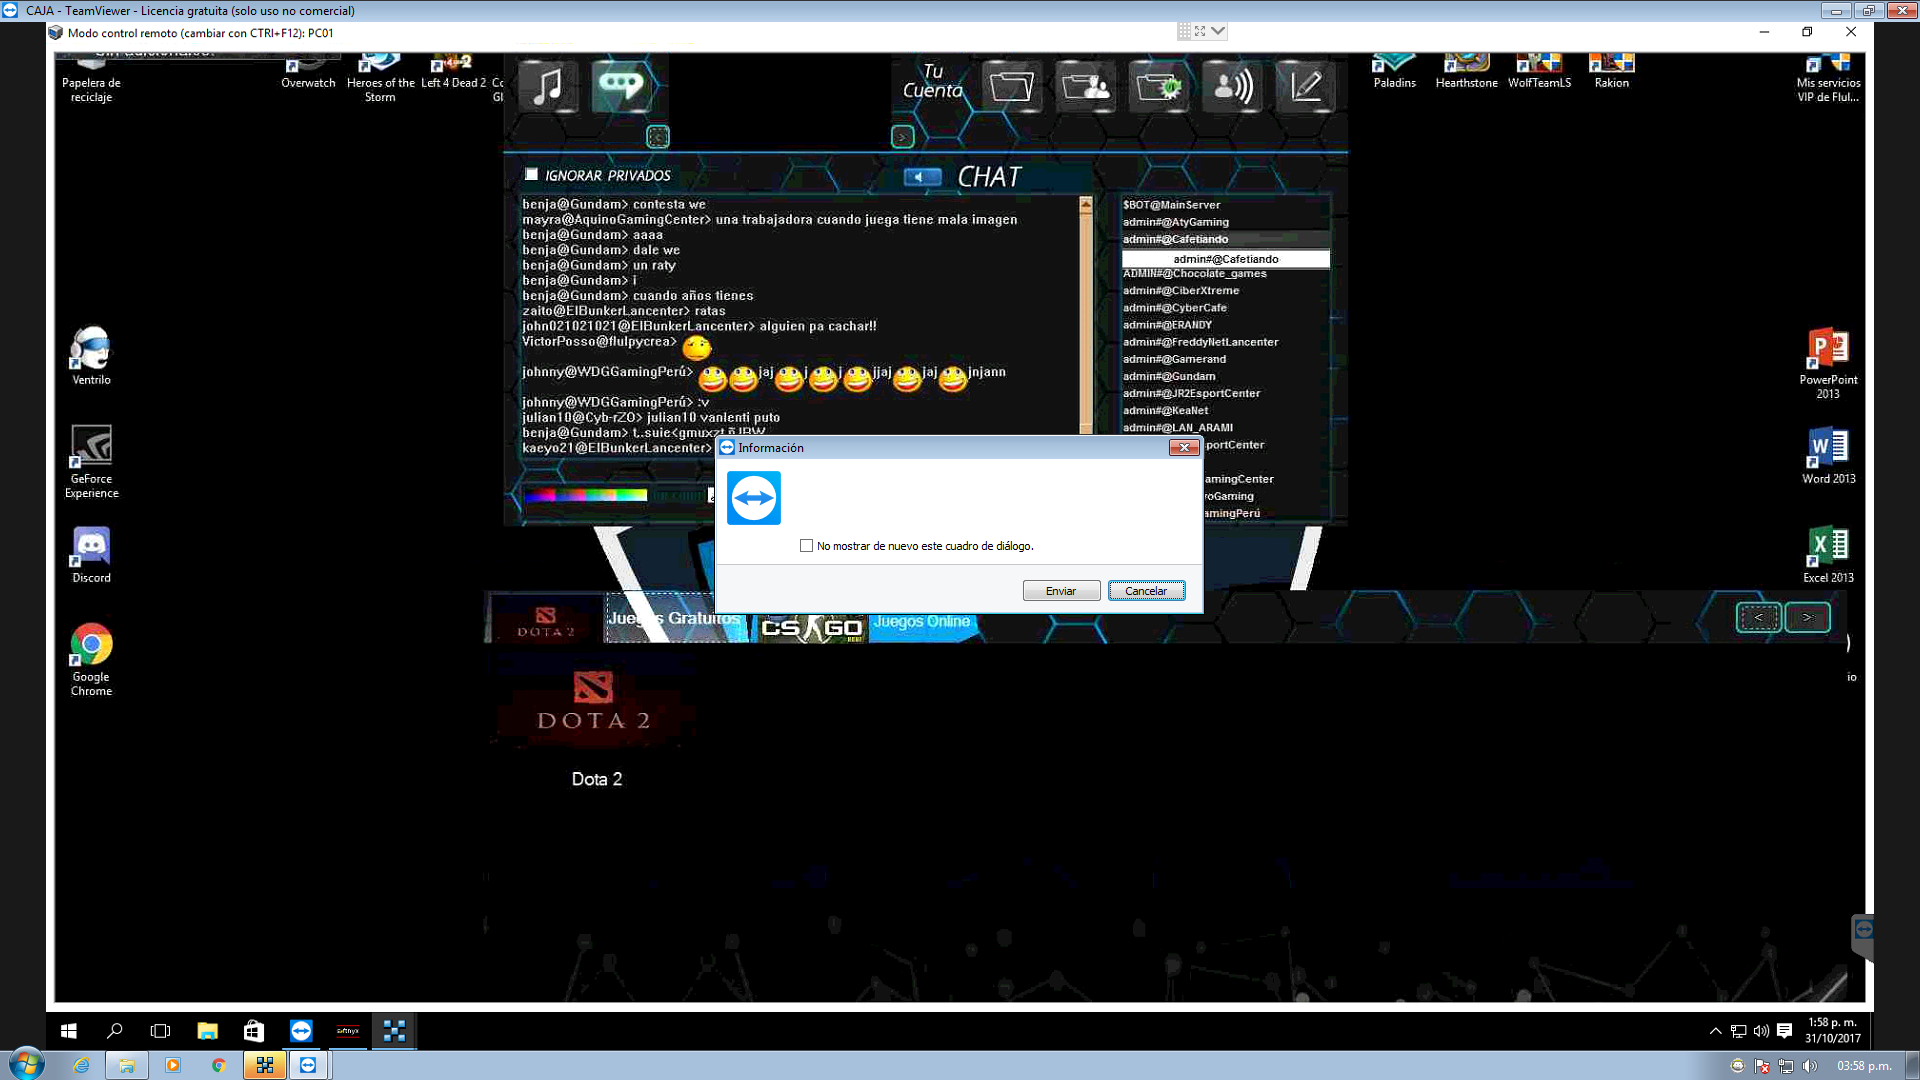Show hidden icons chevron in remote tray
Viewport: 1920px width, 1080px height.
pos(1715,1031)
